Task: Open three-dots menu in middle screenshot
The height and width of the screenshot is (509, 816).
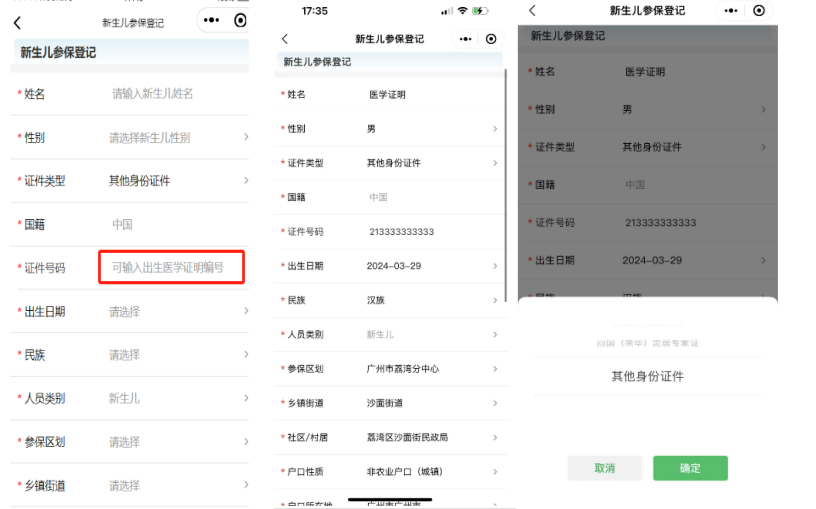Action: [465, 39]
